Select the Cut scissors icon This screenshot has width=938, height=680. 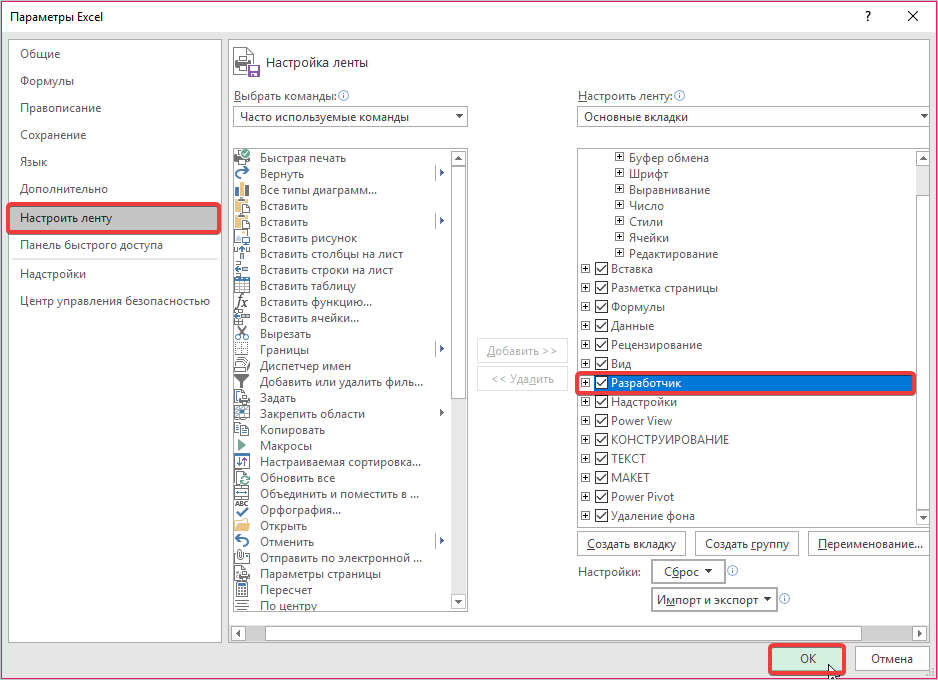point(242,334)
